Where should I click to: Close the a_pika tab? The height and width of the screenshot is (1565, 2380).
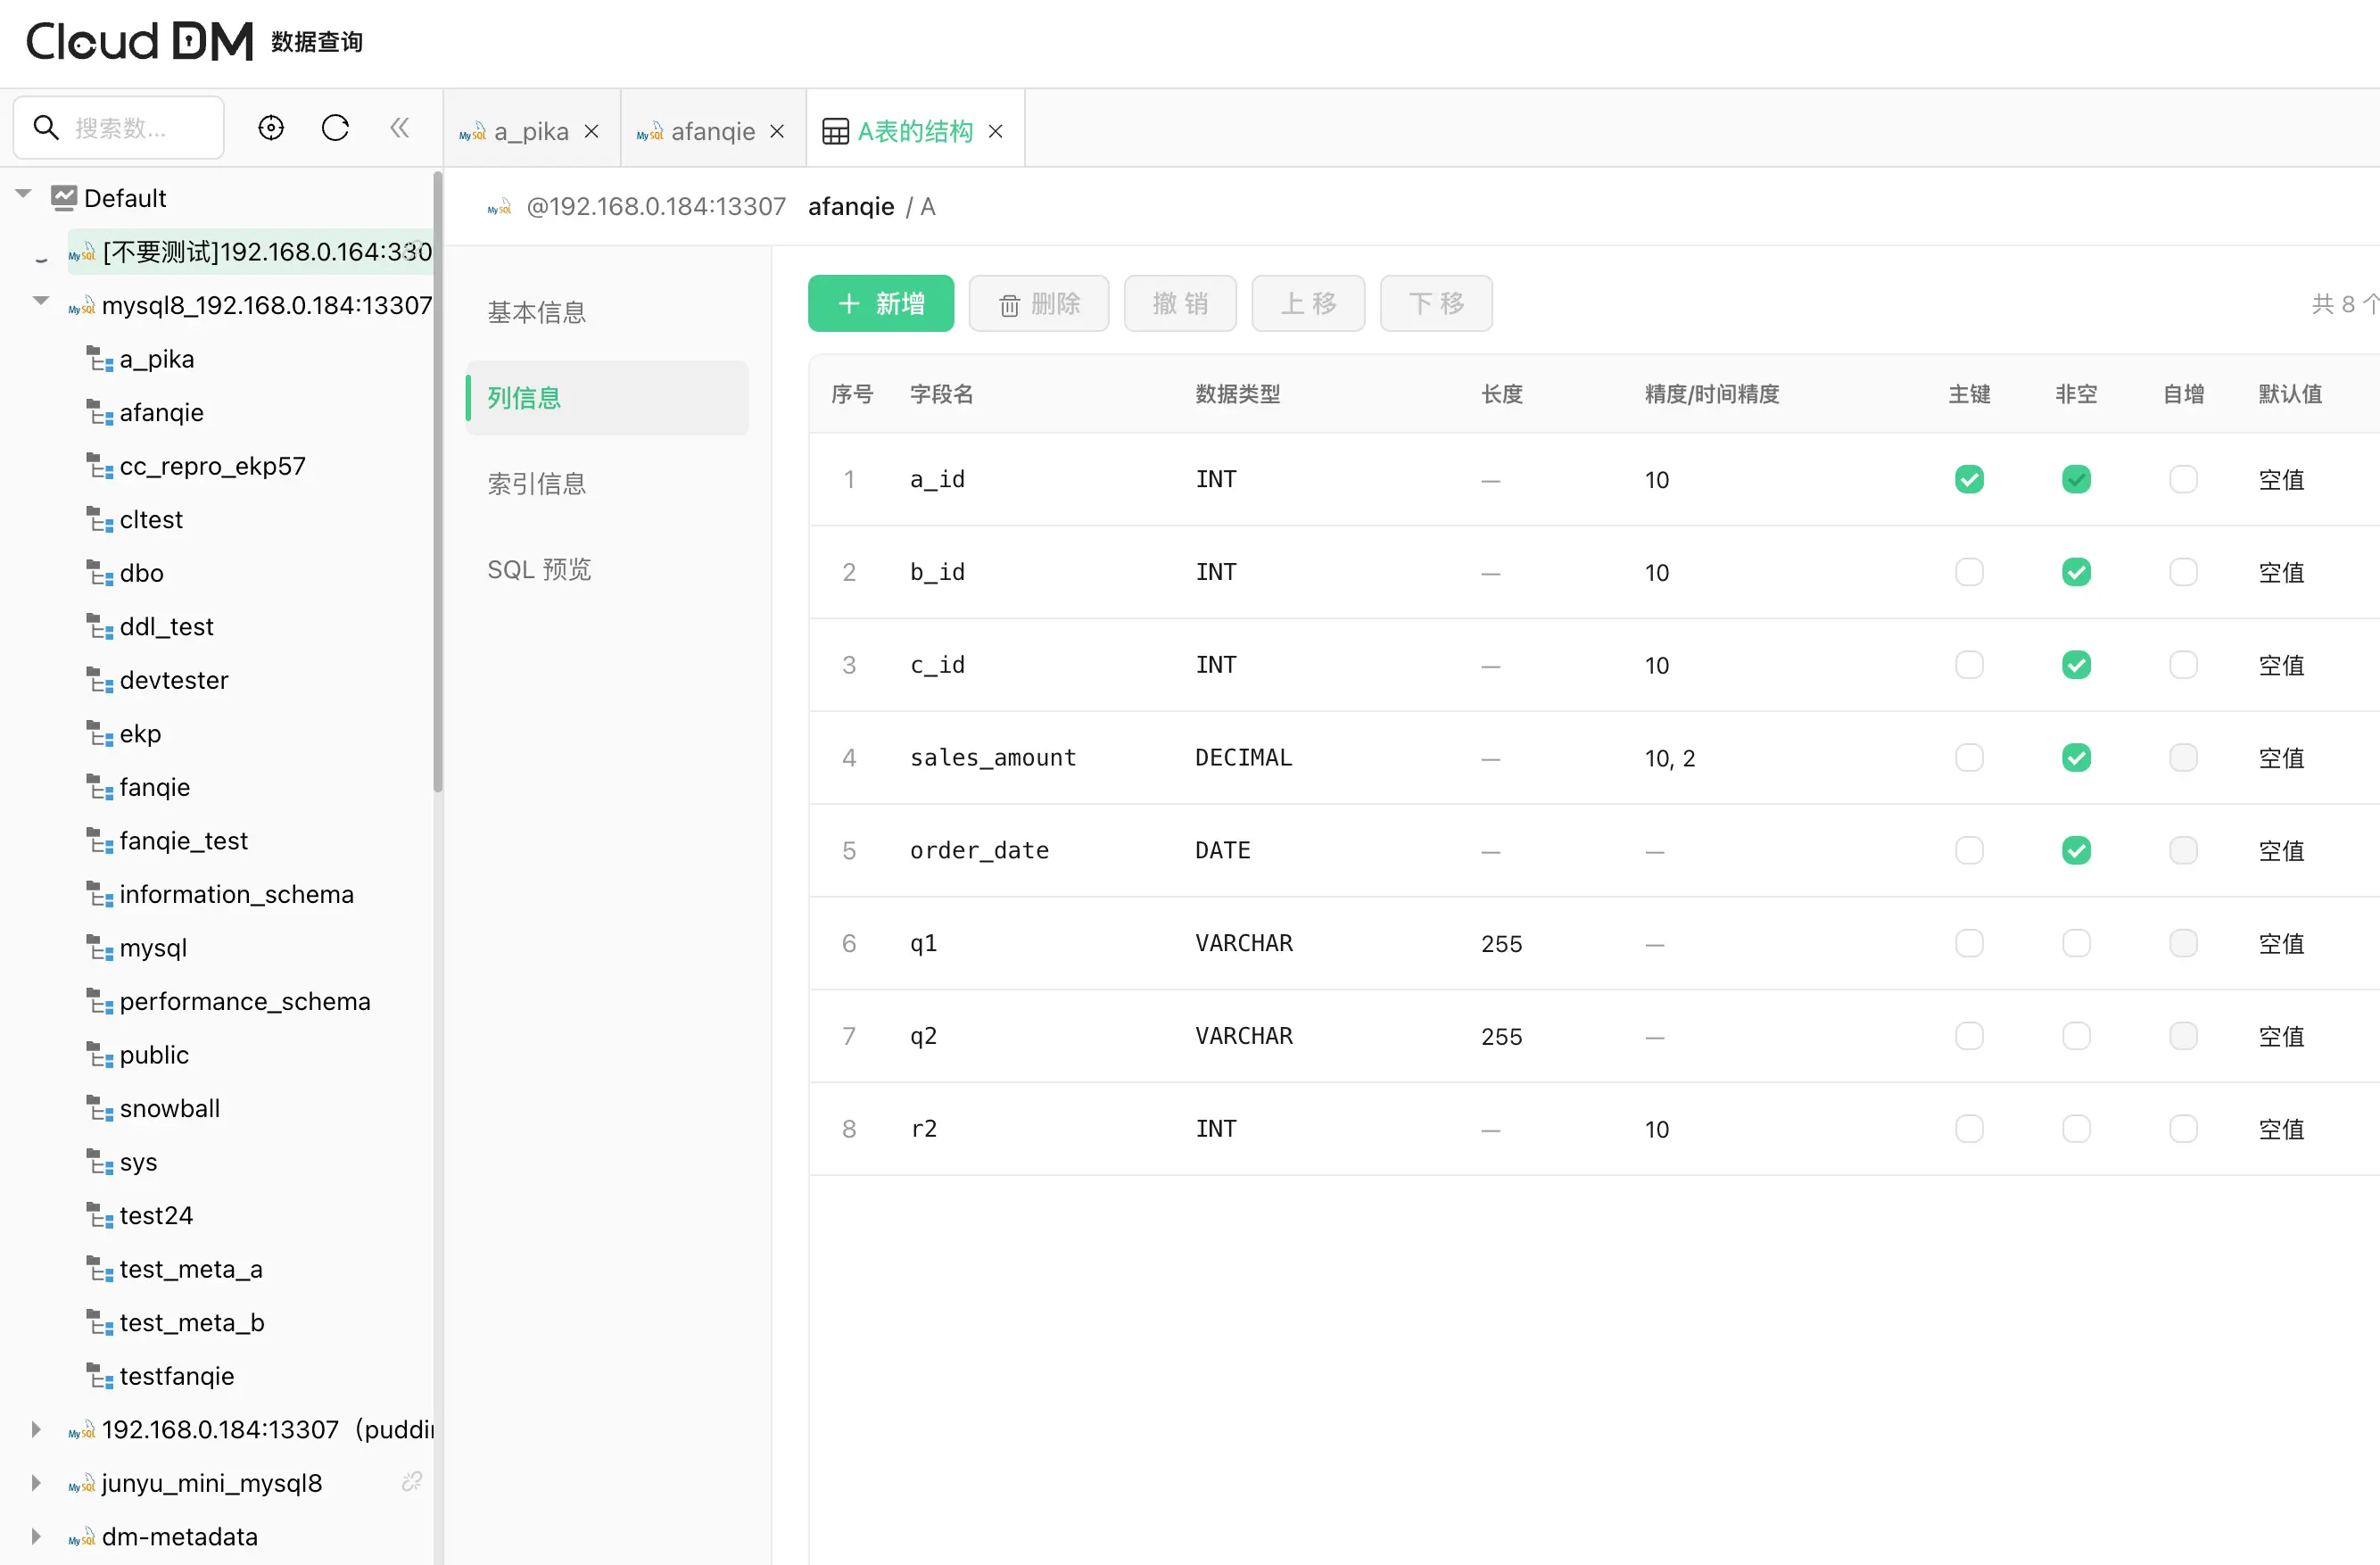(592, 132)
